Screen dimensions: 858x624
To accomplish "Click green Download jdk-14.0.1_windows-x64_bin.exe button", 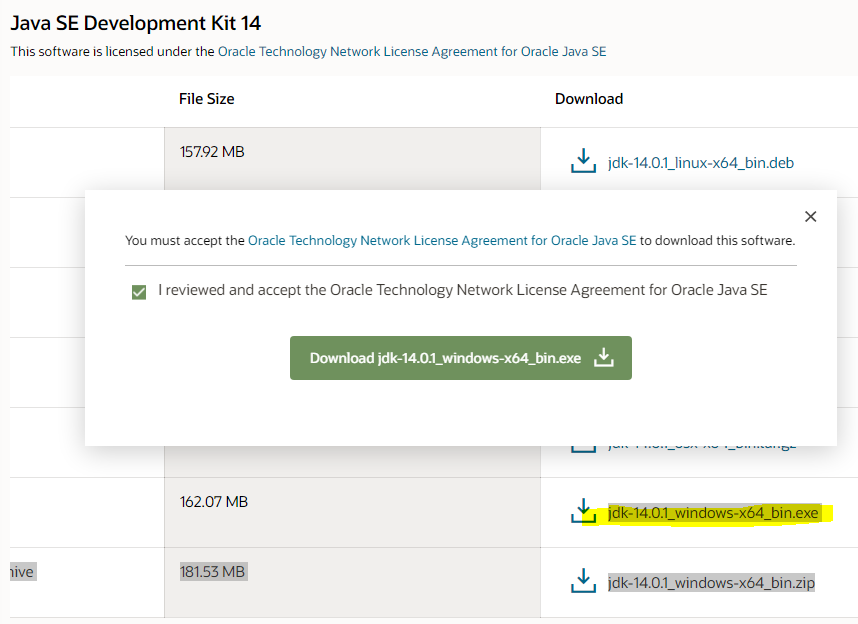I will pyautogui.click(x=461, y=358).
